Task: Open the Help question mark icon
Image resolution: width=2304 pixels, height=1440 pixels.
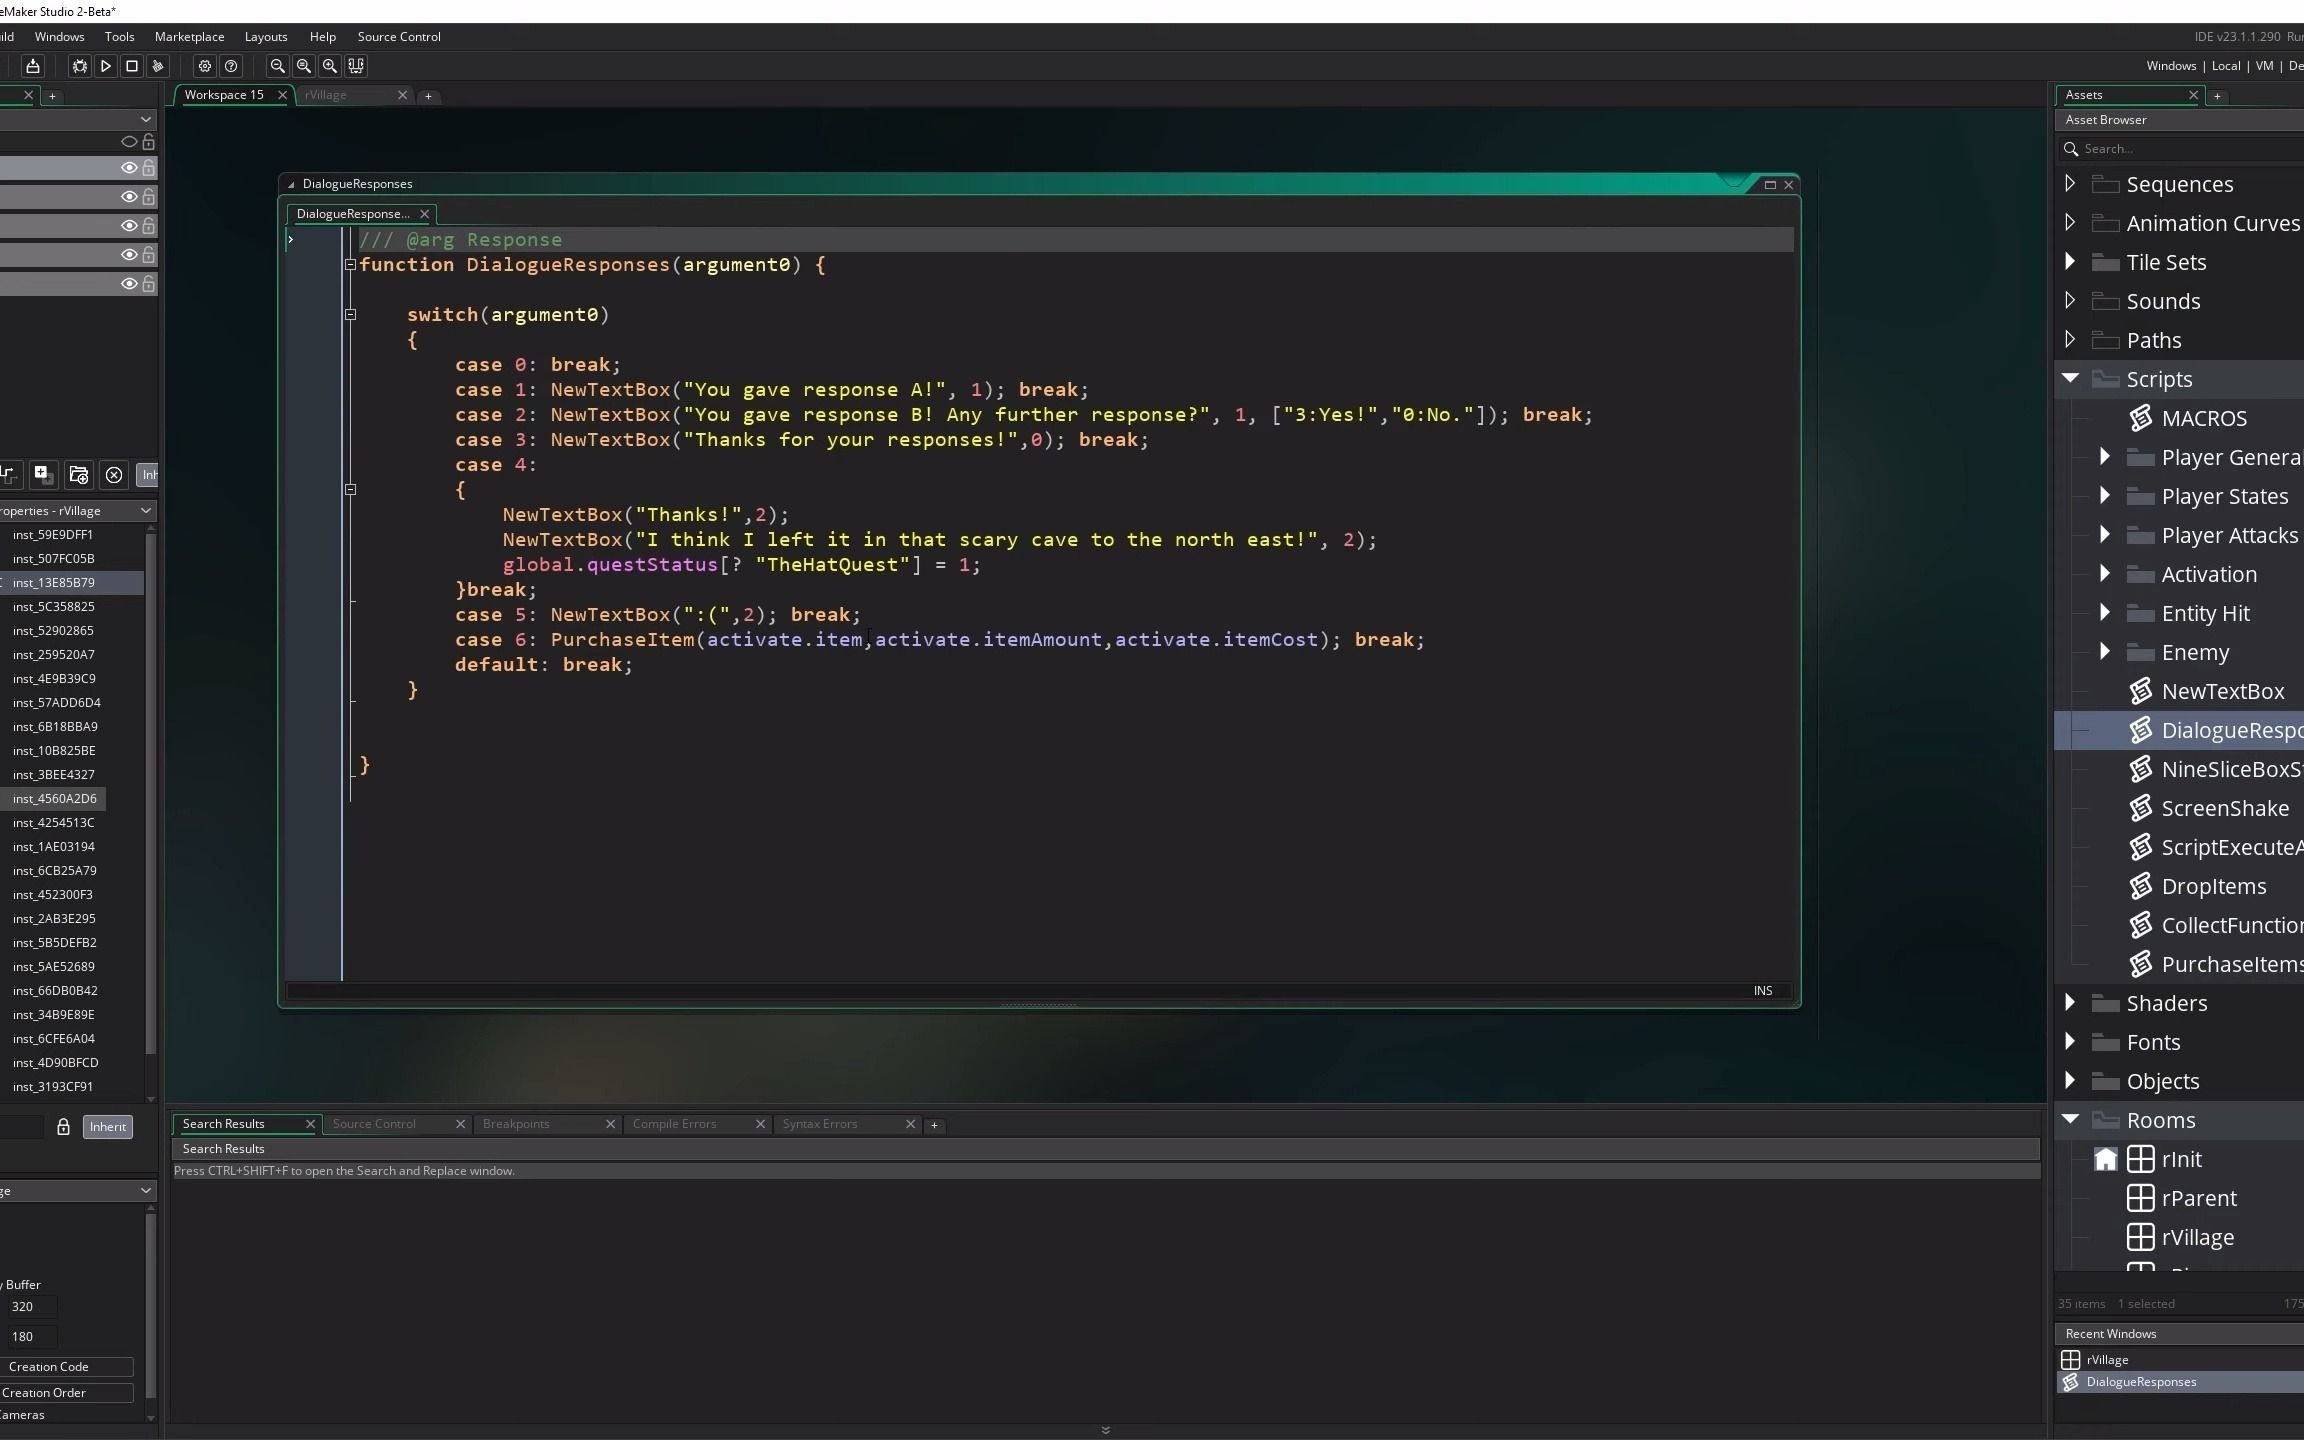Action: [x=231, y=66]
